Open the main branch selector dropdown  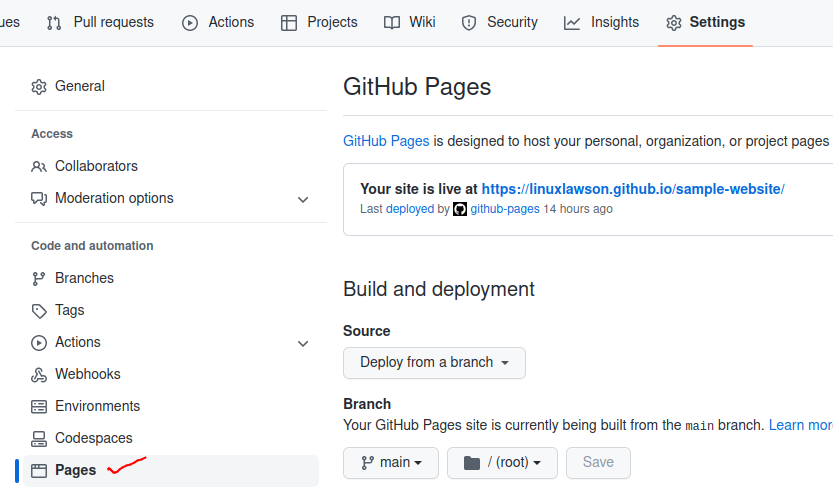click(x=391, y=463)
